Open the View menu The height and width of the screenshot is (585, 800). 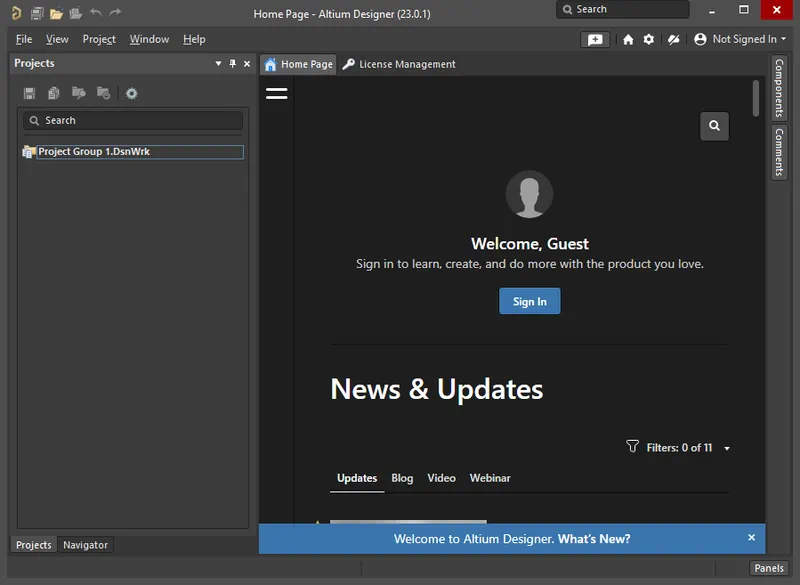pyautogui.click(x=57, y=39)
